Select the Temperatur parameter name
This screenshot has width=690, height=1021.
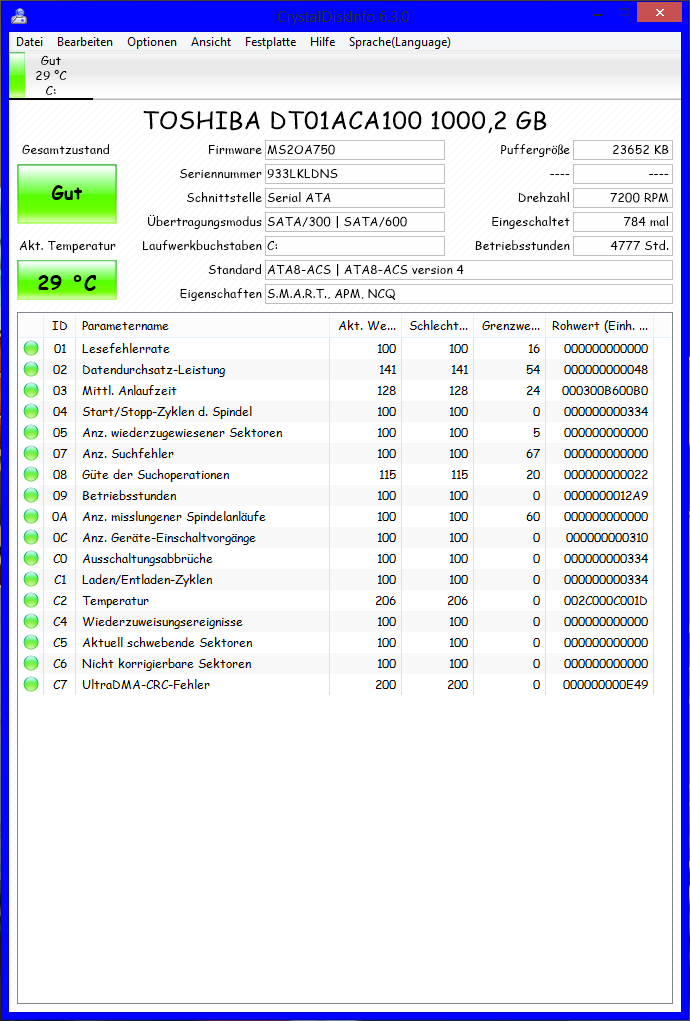[115, 600]
